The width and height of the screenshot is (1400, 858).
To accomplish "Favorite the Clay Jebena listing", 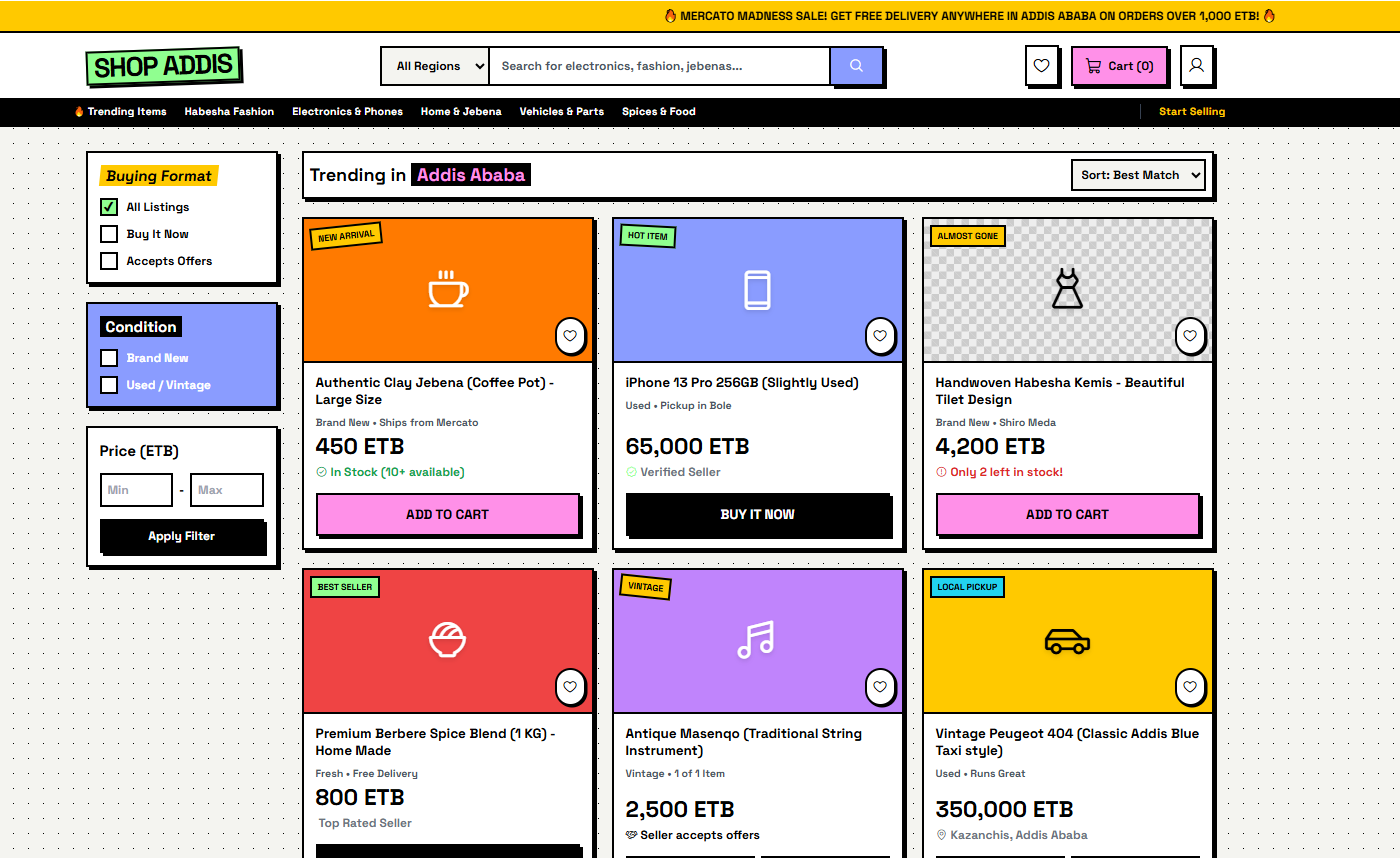I will pos(570,336).
